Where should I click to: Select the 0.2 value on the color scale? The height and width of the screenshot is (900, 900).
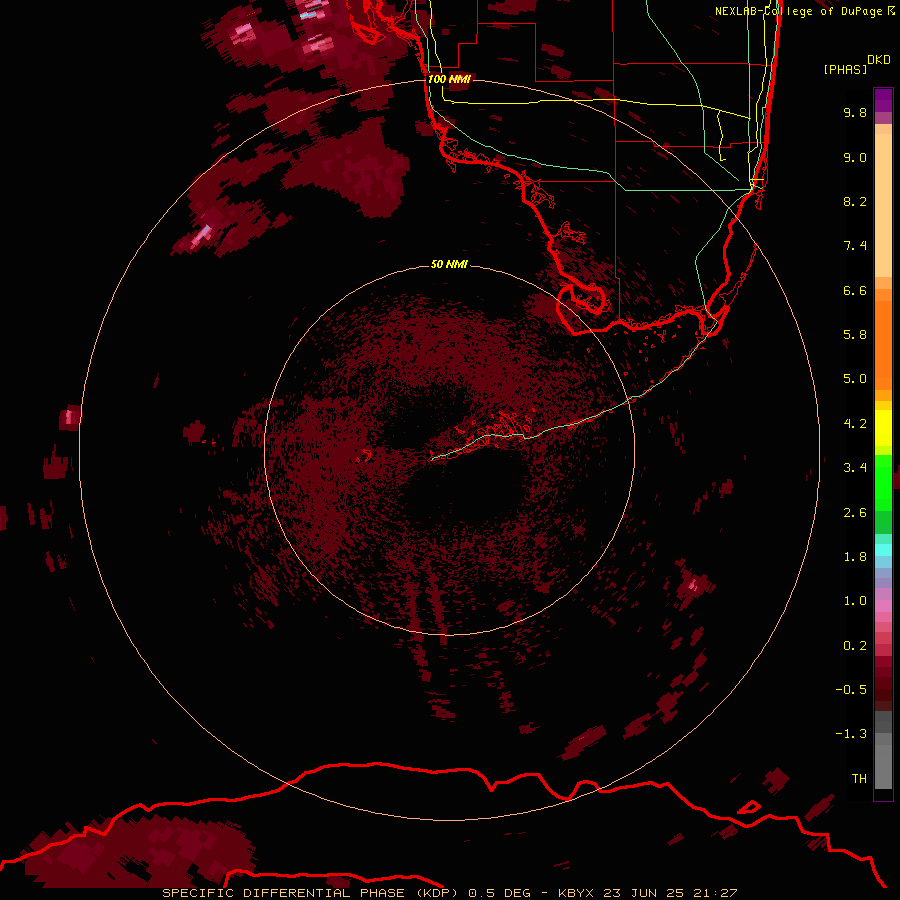(x=855, y=646)
